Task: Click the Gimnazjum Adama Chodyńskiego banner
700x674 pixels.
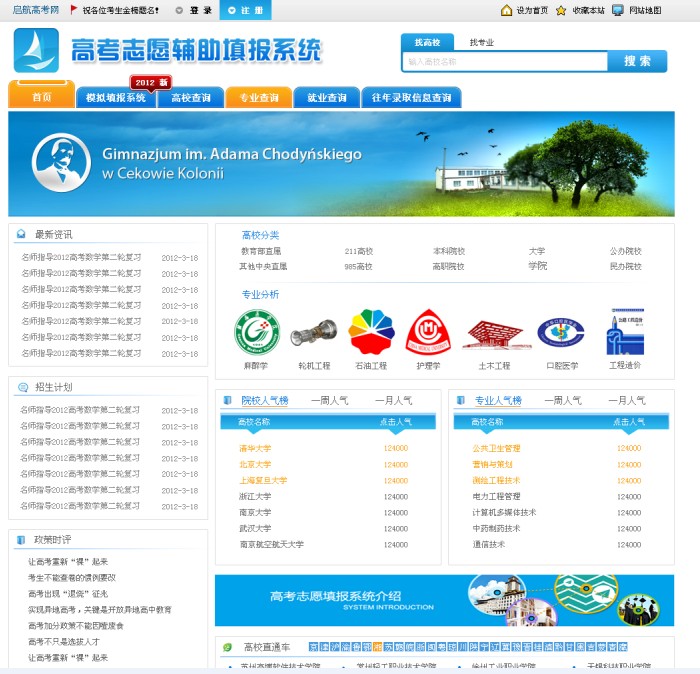Action: coord(341,164)
